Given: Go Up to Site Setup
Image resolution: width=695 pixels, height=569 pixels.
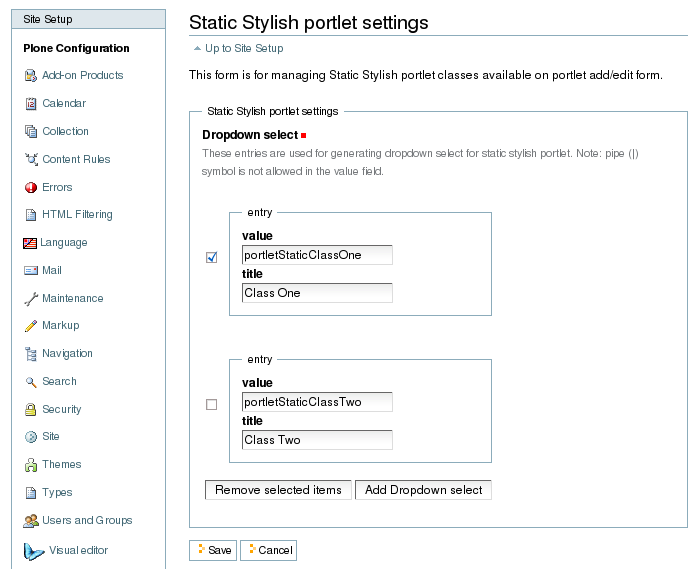Looking at the screenshot, I should (x=244, y=48).
